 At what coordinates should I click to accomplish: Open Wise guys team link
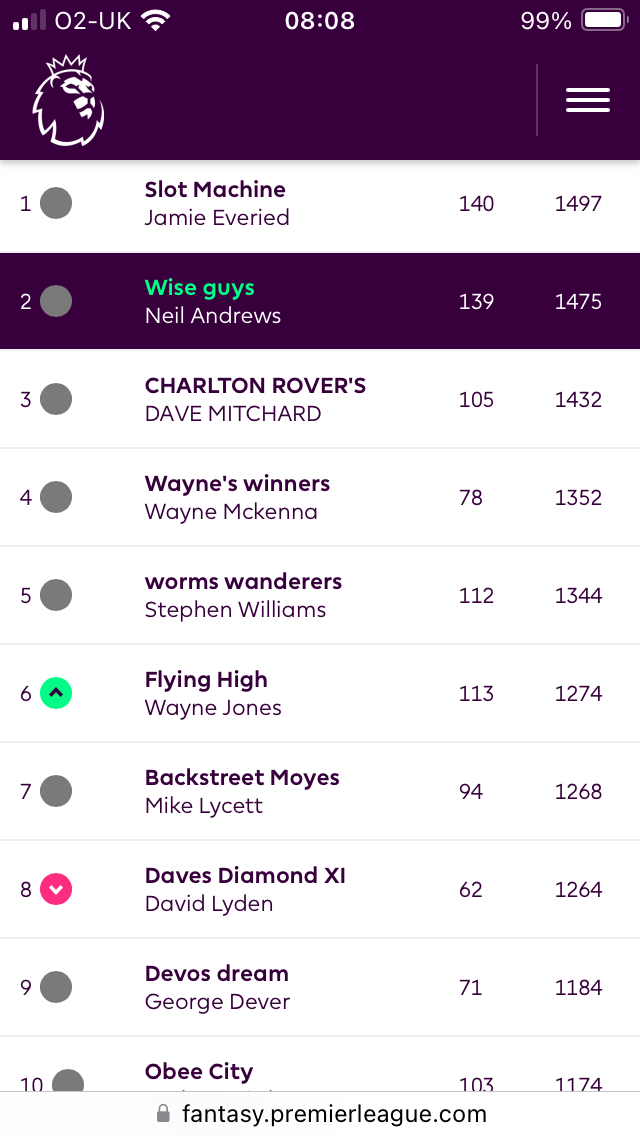point(200,288)
